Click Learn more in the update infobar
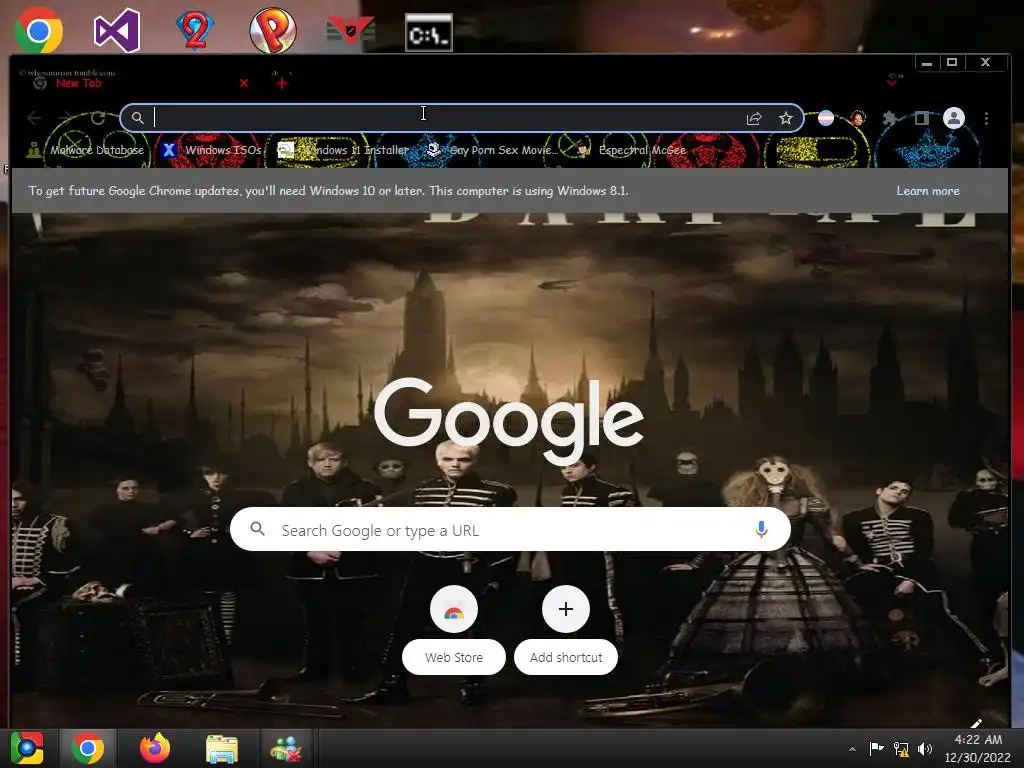This screenshot has width=1024, height=768. coord(928,191)
